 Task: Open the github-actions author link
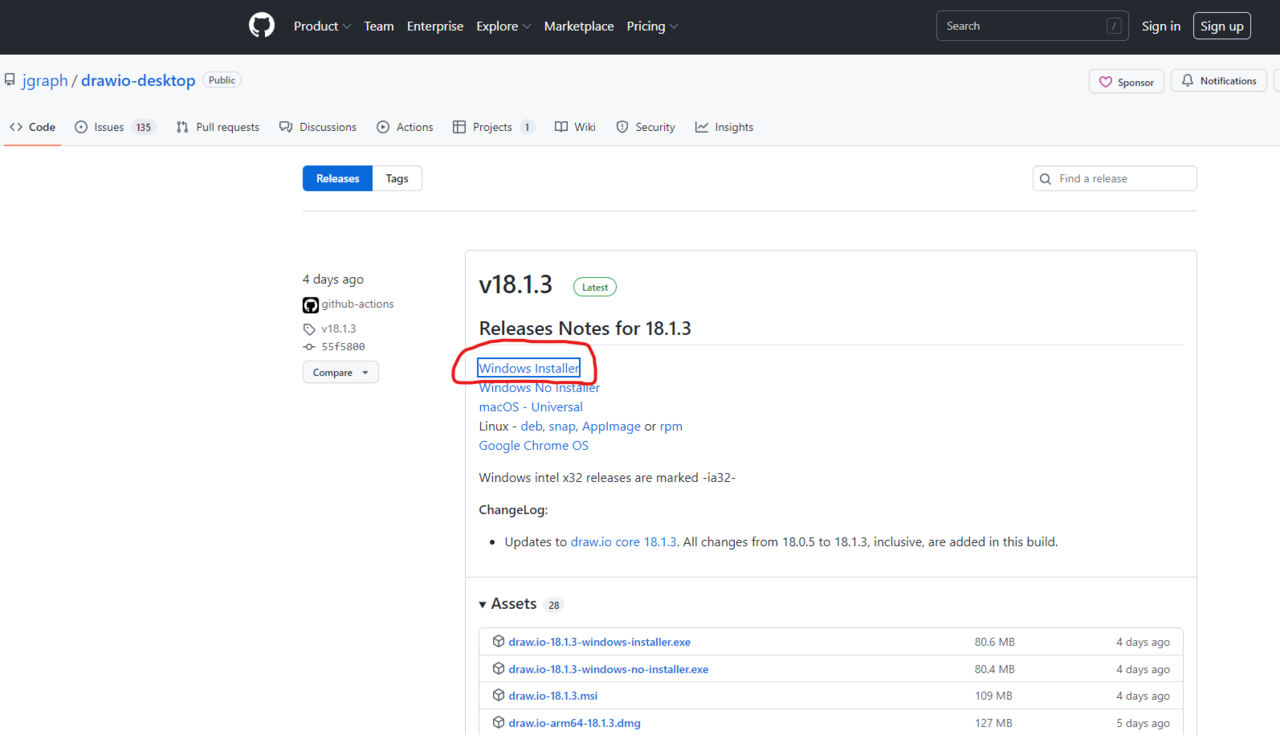(358, 304)
